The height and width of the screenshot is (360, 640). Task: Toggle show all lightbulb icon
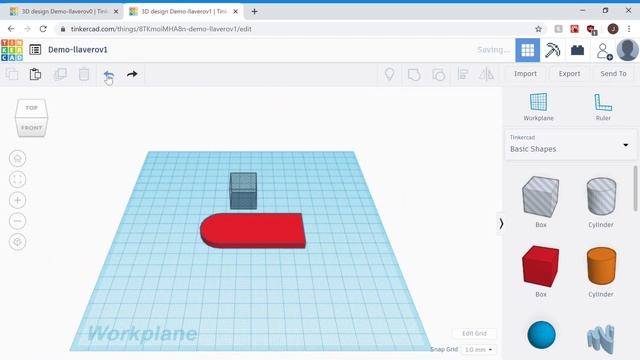click(x=390, y=74)
